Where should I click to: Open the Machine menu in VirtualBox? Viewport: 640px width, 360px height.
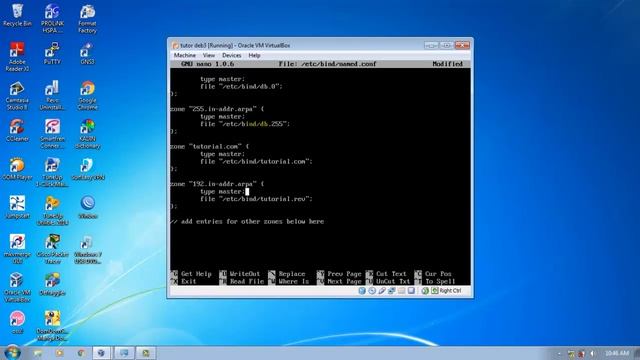tap(184, 55)
